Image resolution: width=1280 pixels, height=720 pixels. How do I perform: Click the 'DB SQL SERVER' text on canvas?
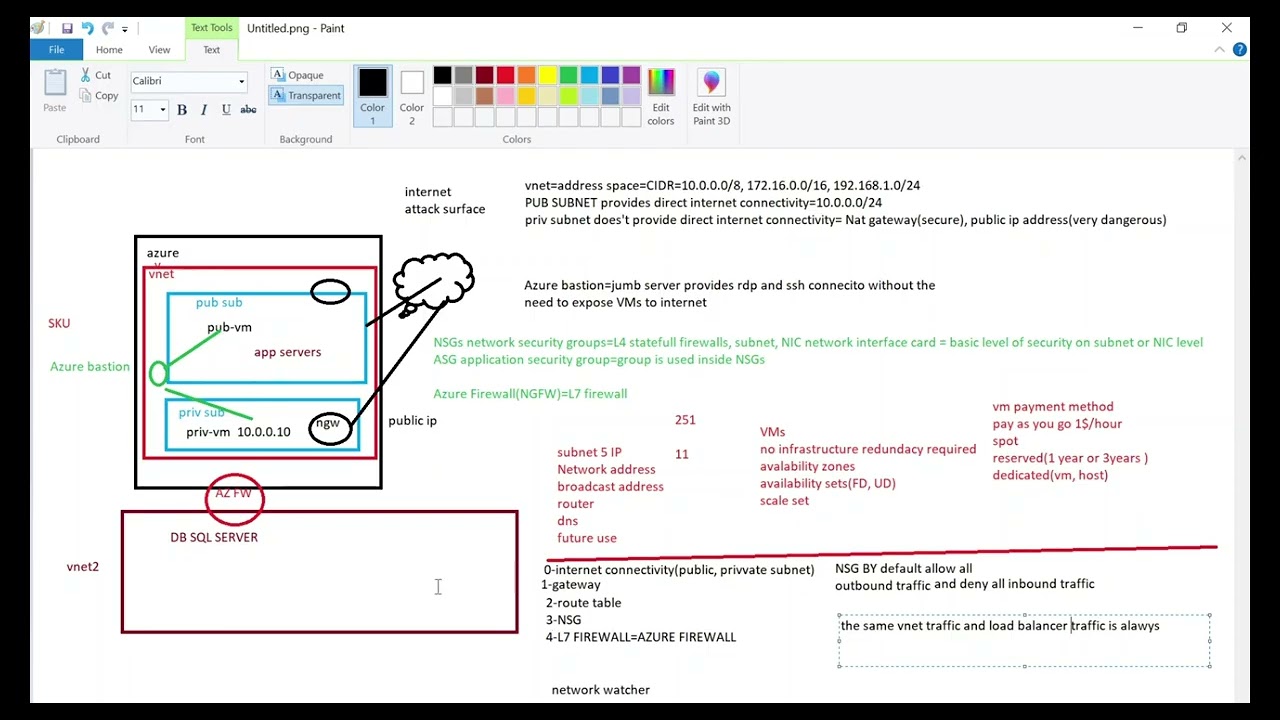point(214,537)
